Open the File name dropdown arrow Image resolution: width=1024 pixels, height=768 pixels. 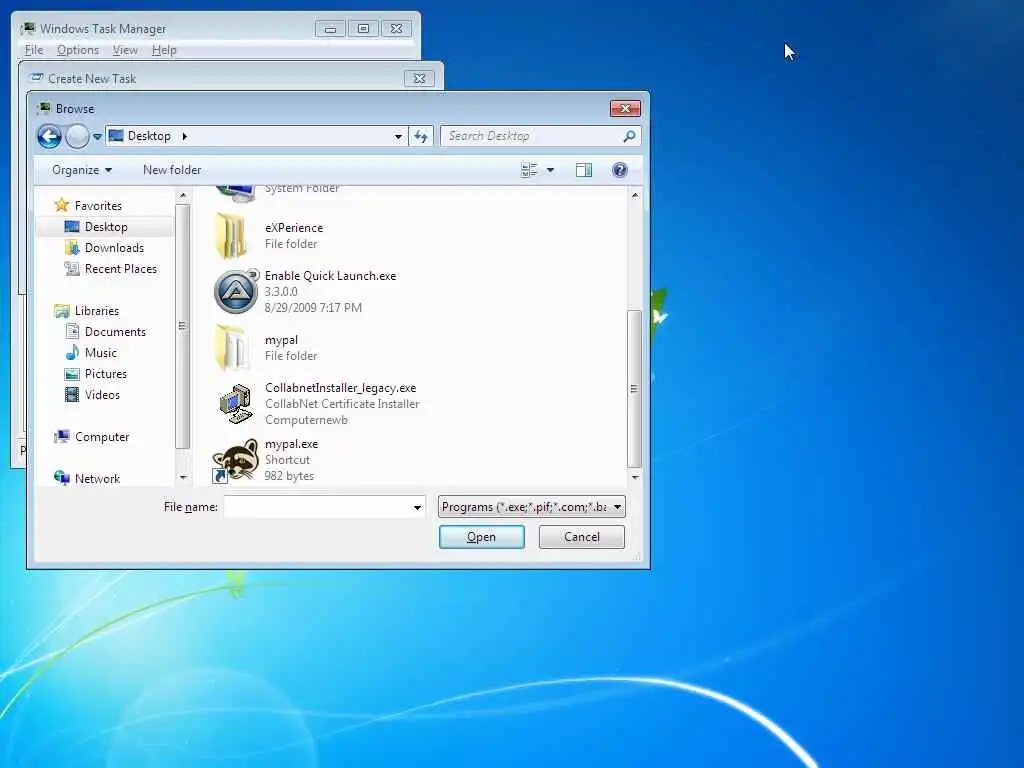[x=417, y=507]
